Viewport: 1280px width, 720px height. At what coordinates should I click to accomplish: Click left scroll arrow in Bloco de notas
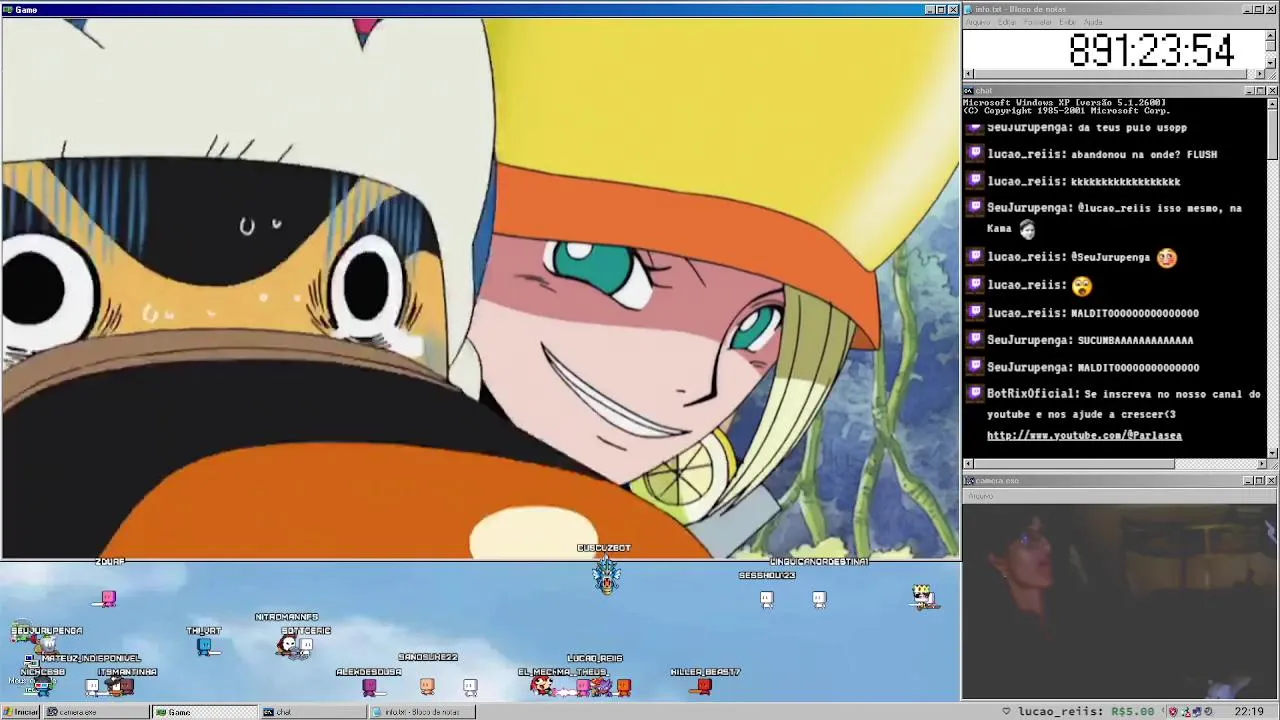(968, 74)
